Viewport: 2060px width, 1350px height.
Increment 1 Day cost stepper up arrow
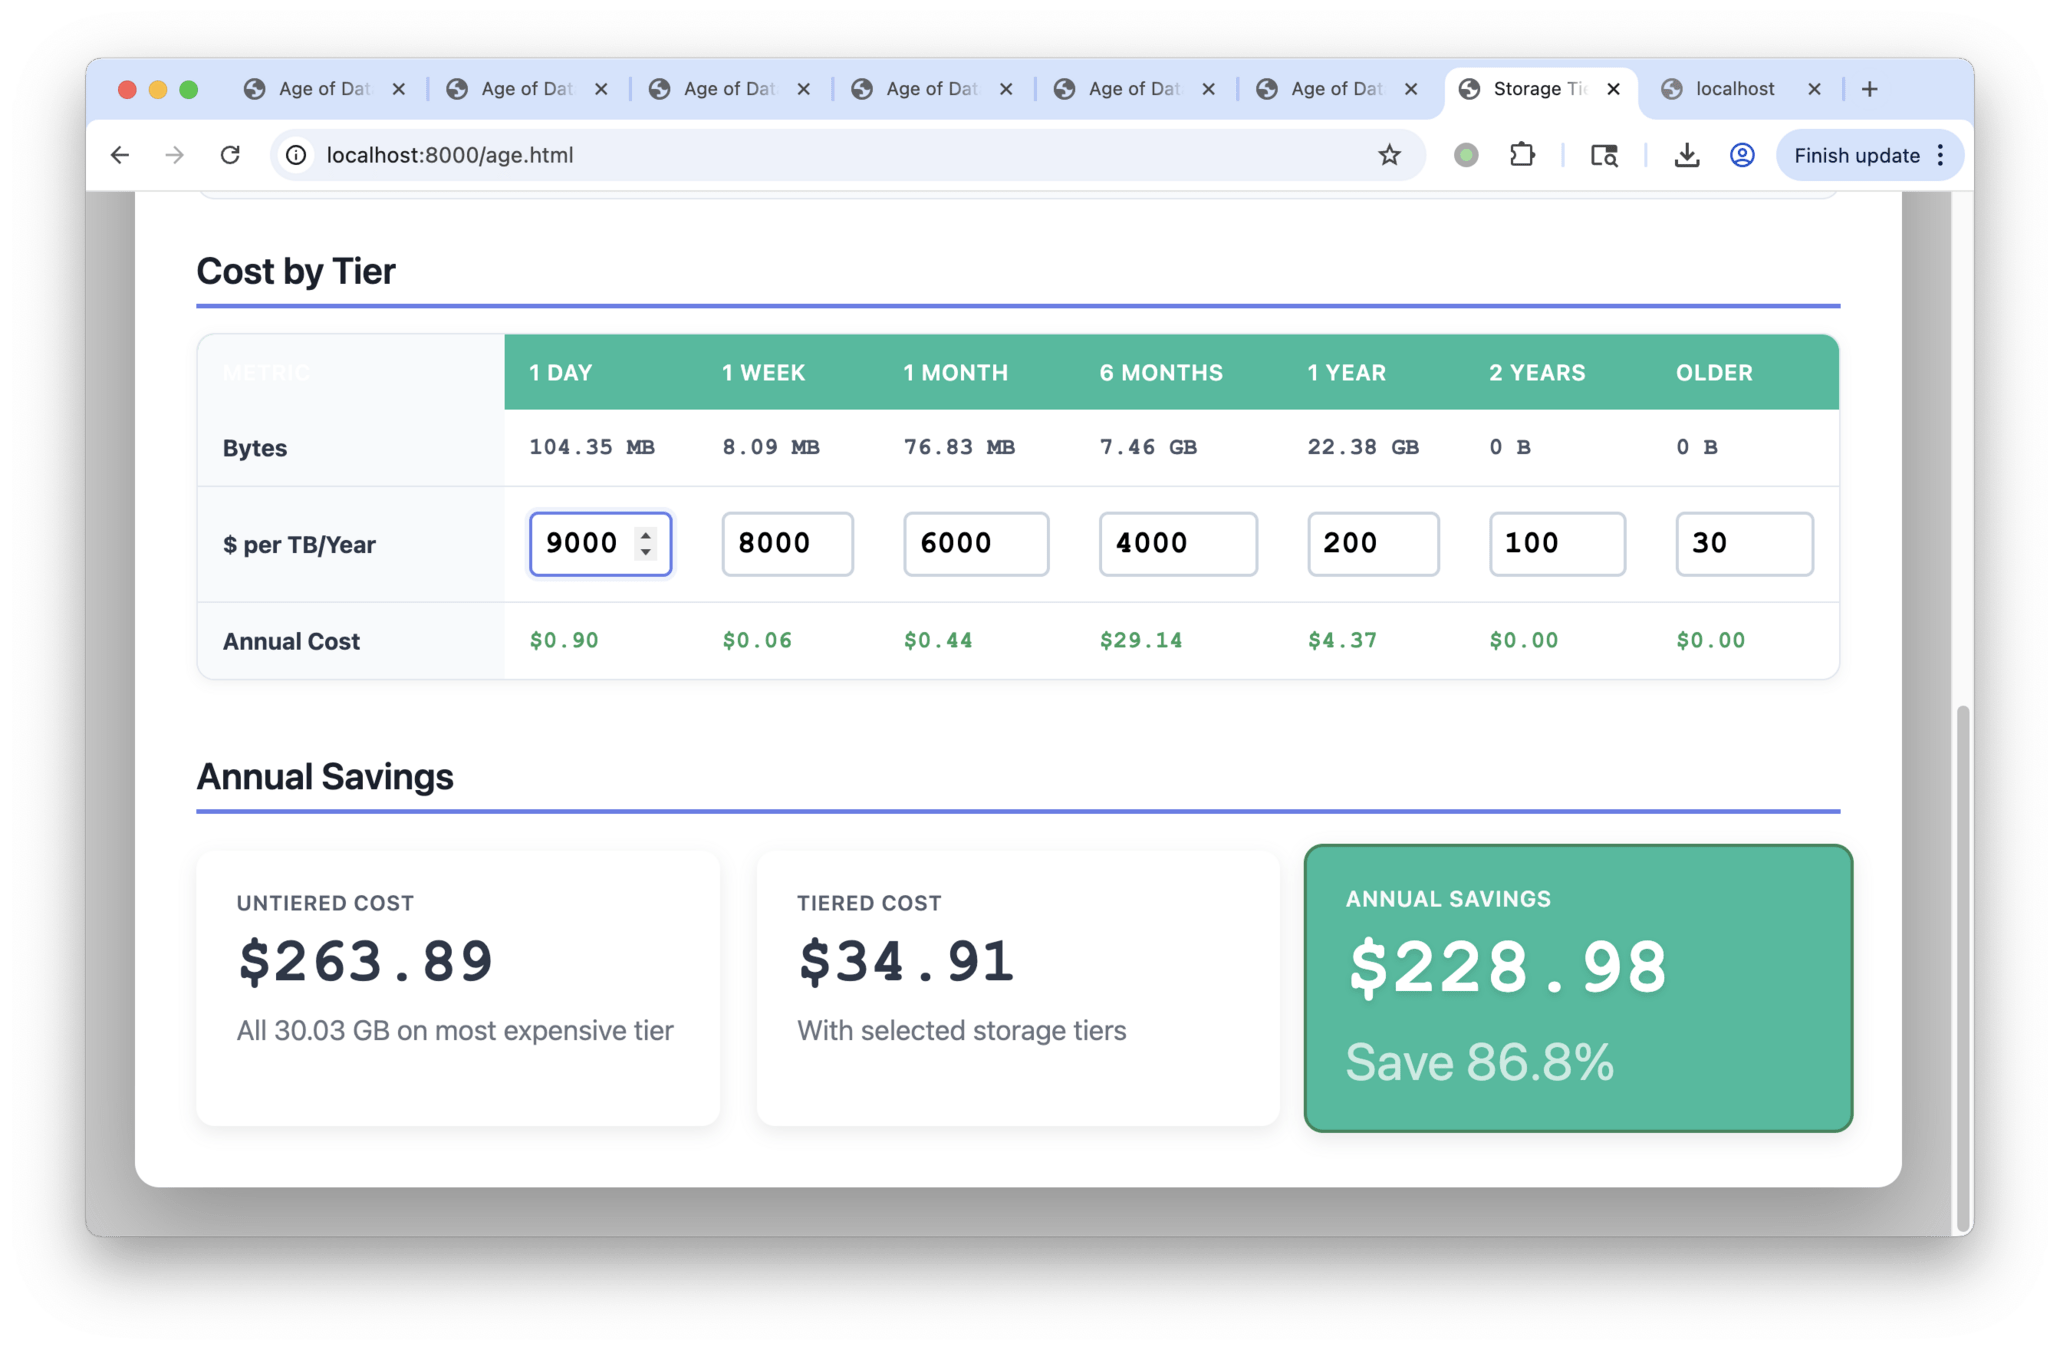pos(646,535)
